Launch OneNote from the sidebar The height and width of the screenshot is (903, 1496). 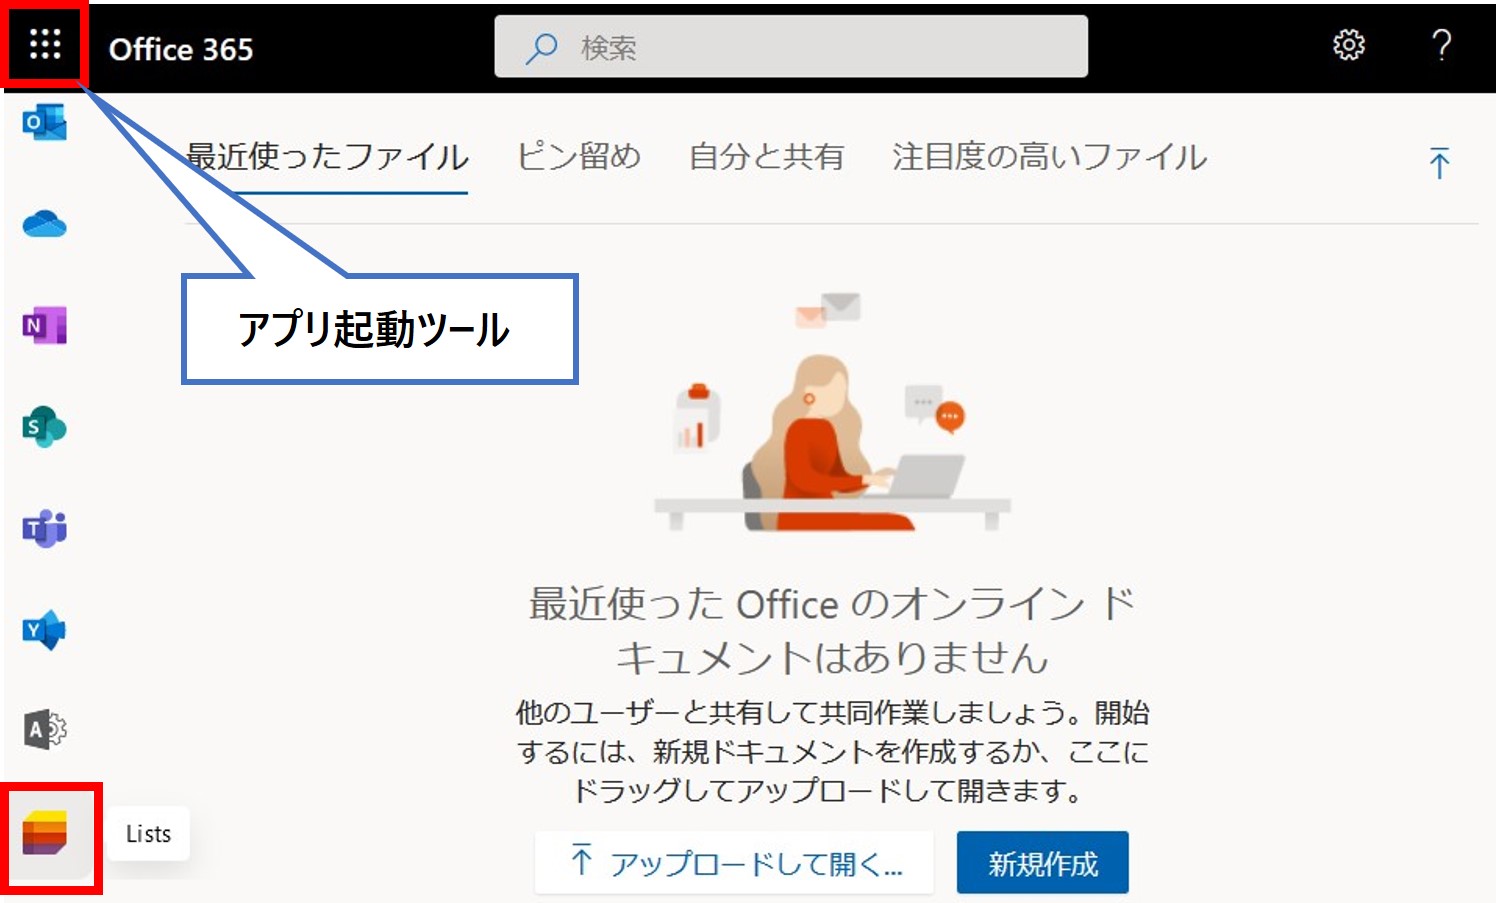point(44,326)
